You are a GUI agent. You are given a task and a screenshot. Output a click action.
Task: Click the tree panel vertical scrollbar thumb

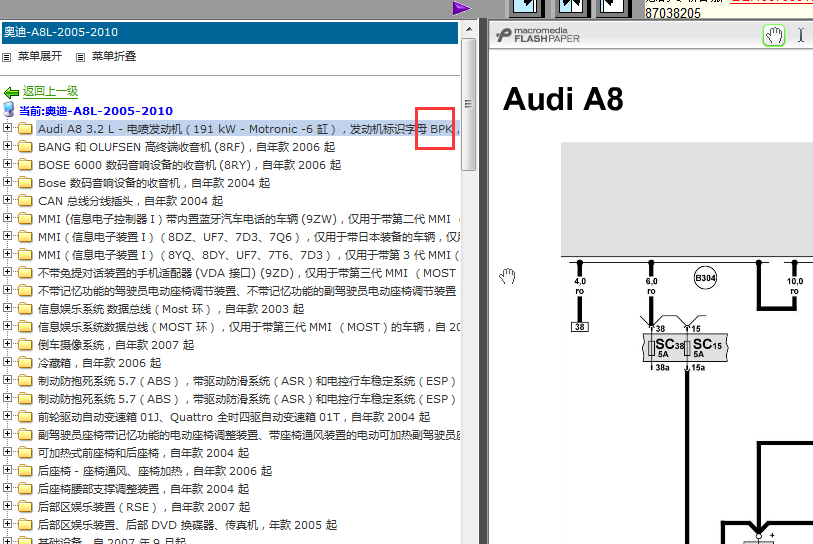(469, 104)
